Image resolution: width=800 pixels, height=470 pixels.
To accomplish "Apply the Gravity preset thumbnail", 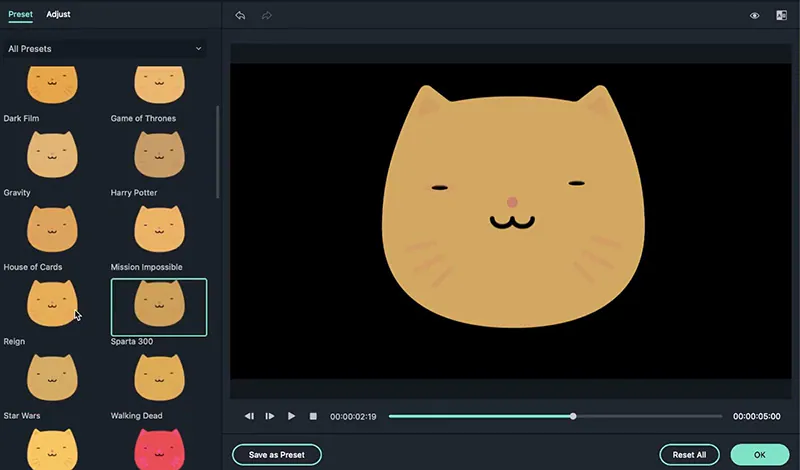I will 52,155.
